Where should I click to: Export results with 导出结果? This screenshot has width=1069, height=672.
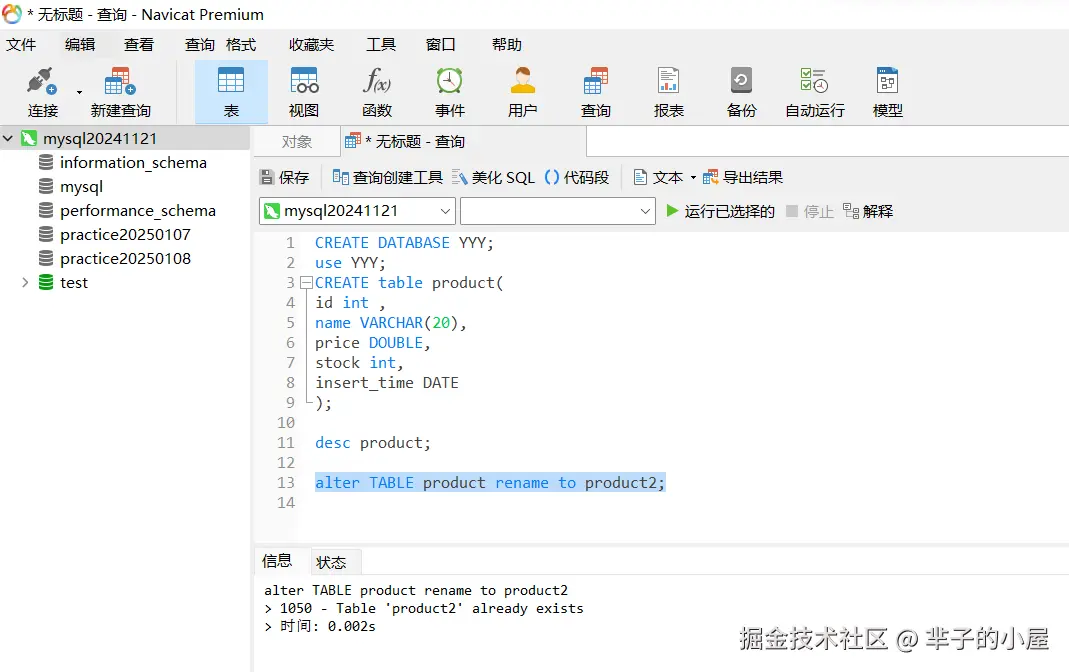743,178
